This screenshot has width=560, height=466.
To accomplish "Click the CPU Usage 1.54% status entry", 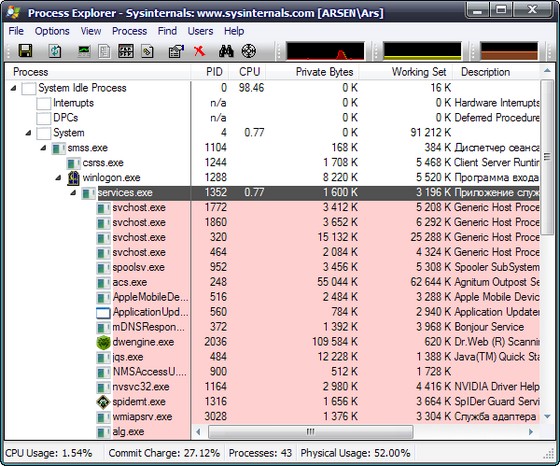I will (x=49, y=453).
